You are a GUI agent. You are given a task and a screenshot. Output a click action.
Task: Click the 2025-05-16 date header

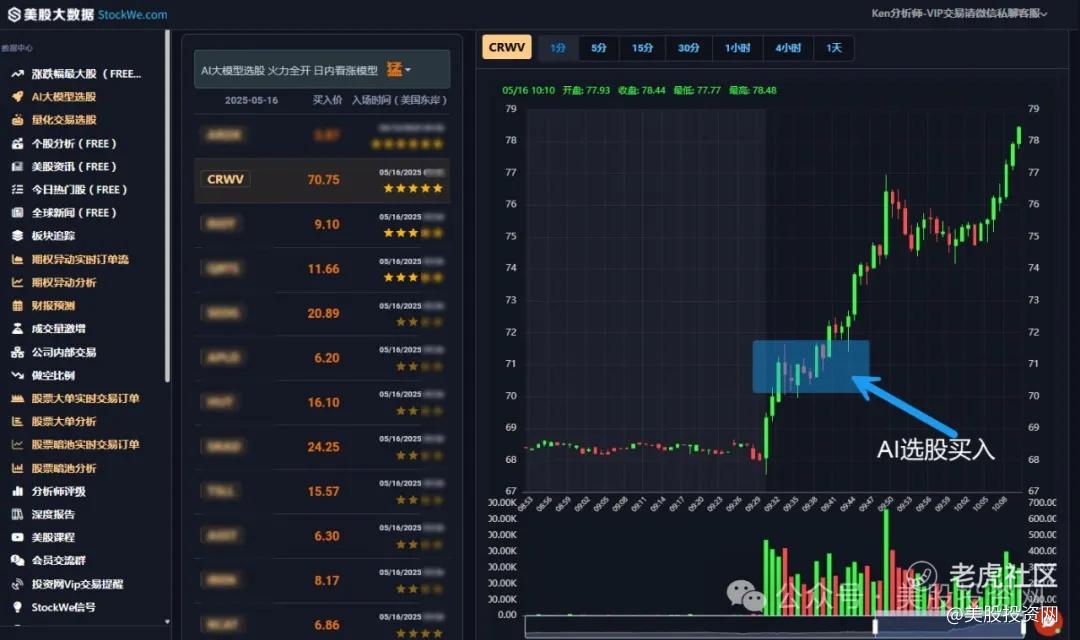point(251,101)
